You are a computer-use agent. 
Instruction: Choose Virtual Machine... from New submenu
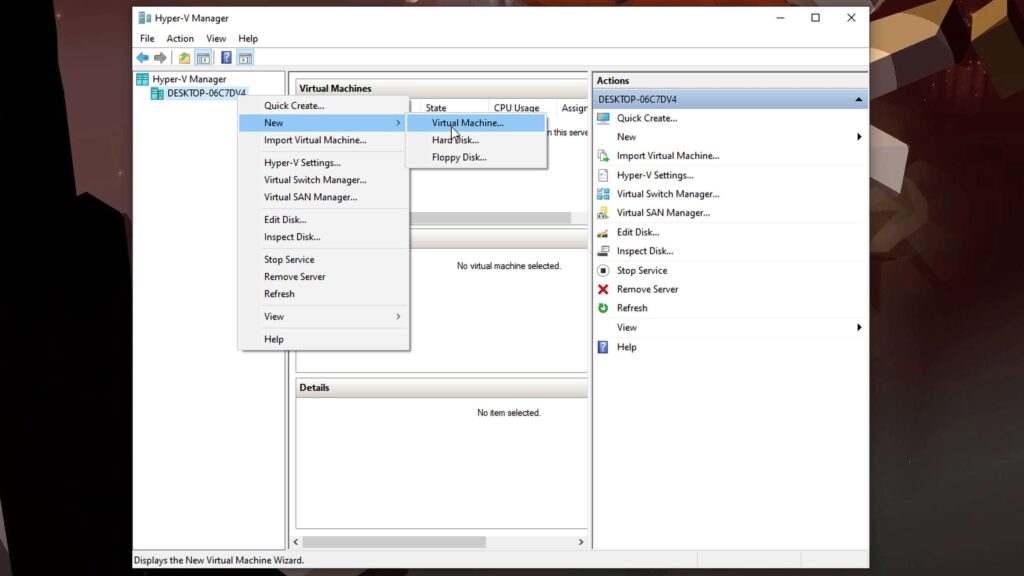[476, 123]
